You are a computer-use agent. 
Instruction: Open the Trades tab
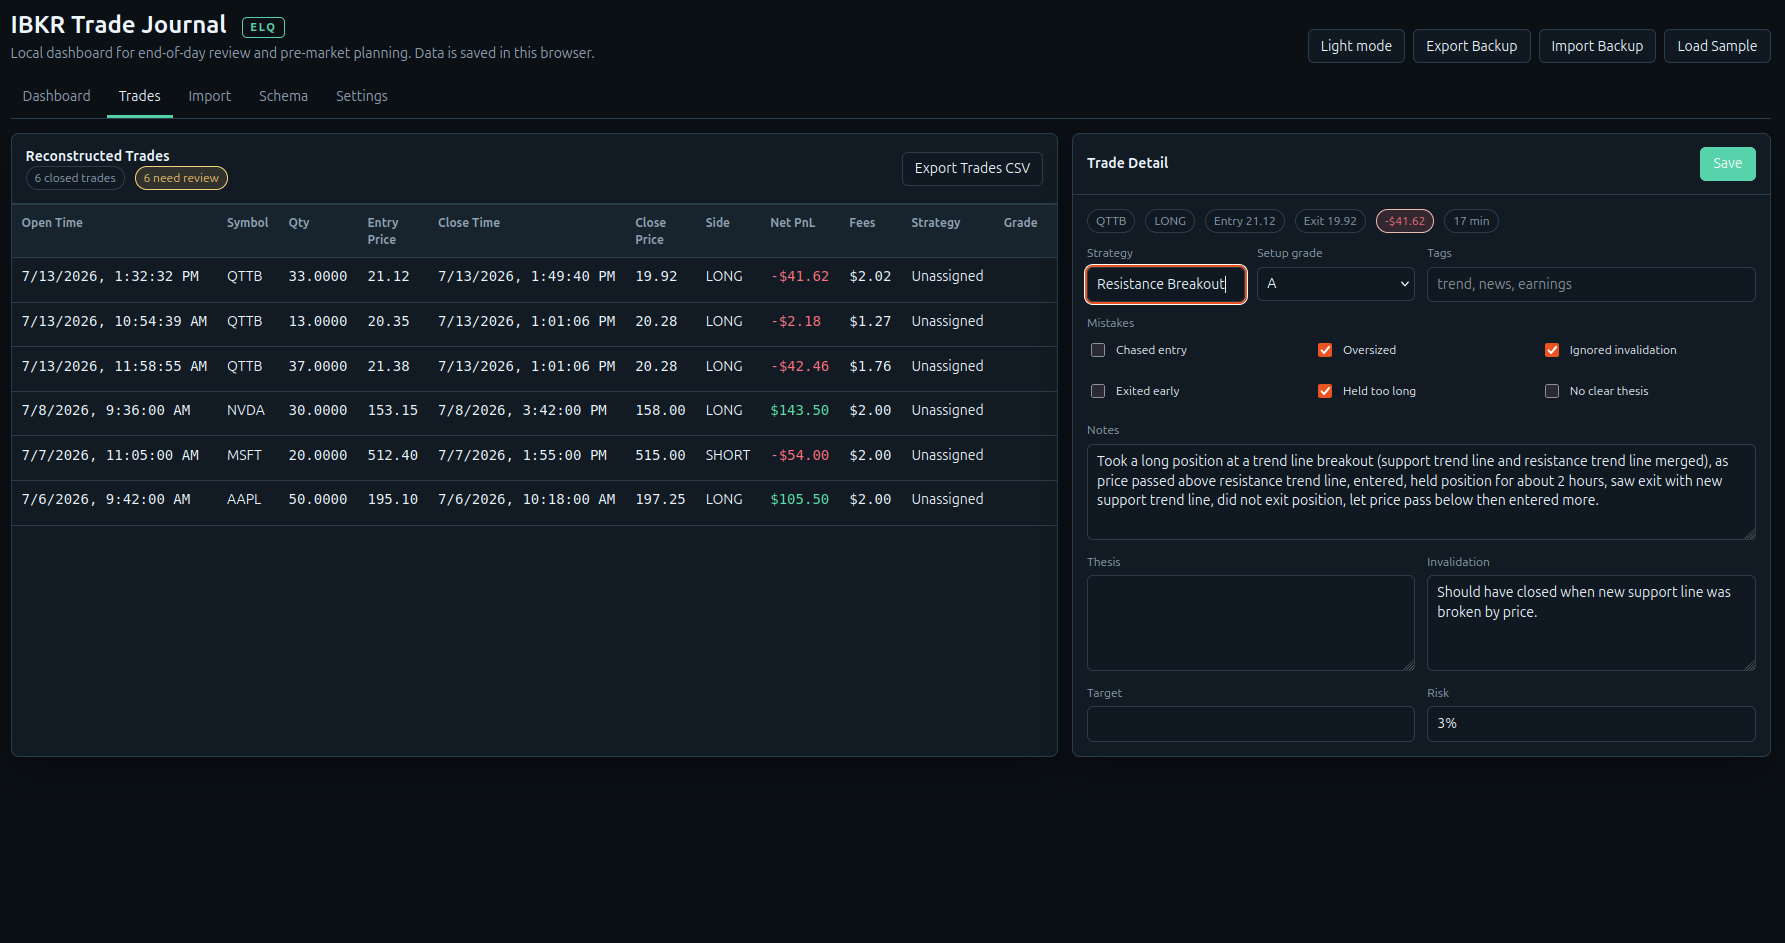point(139,96)
